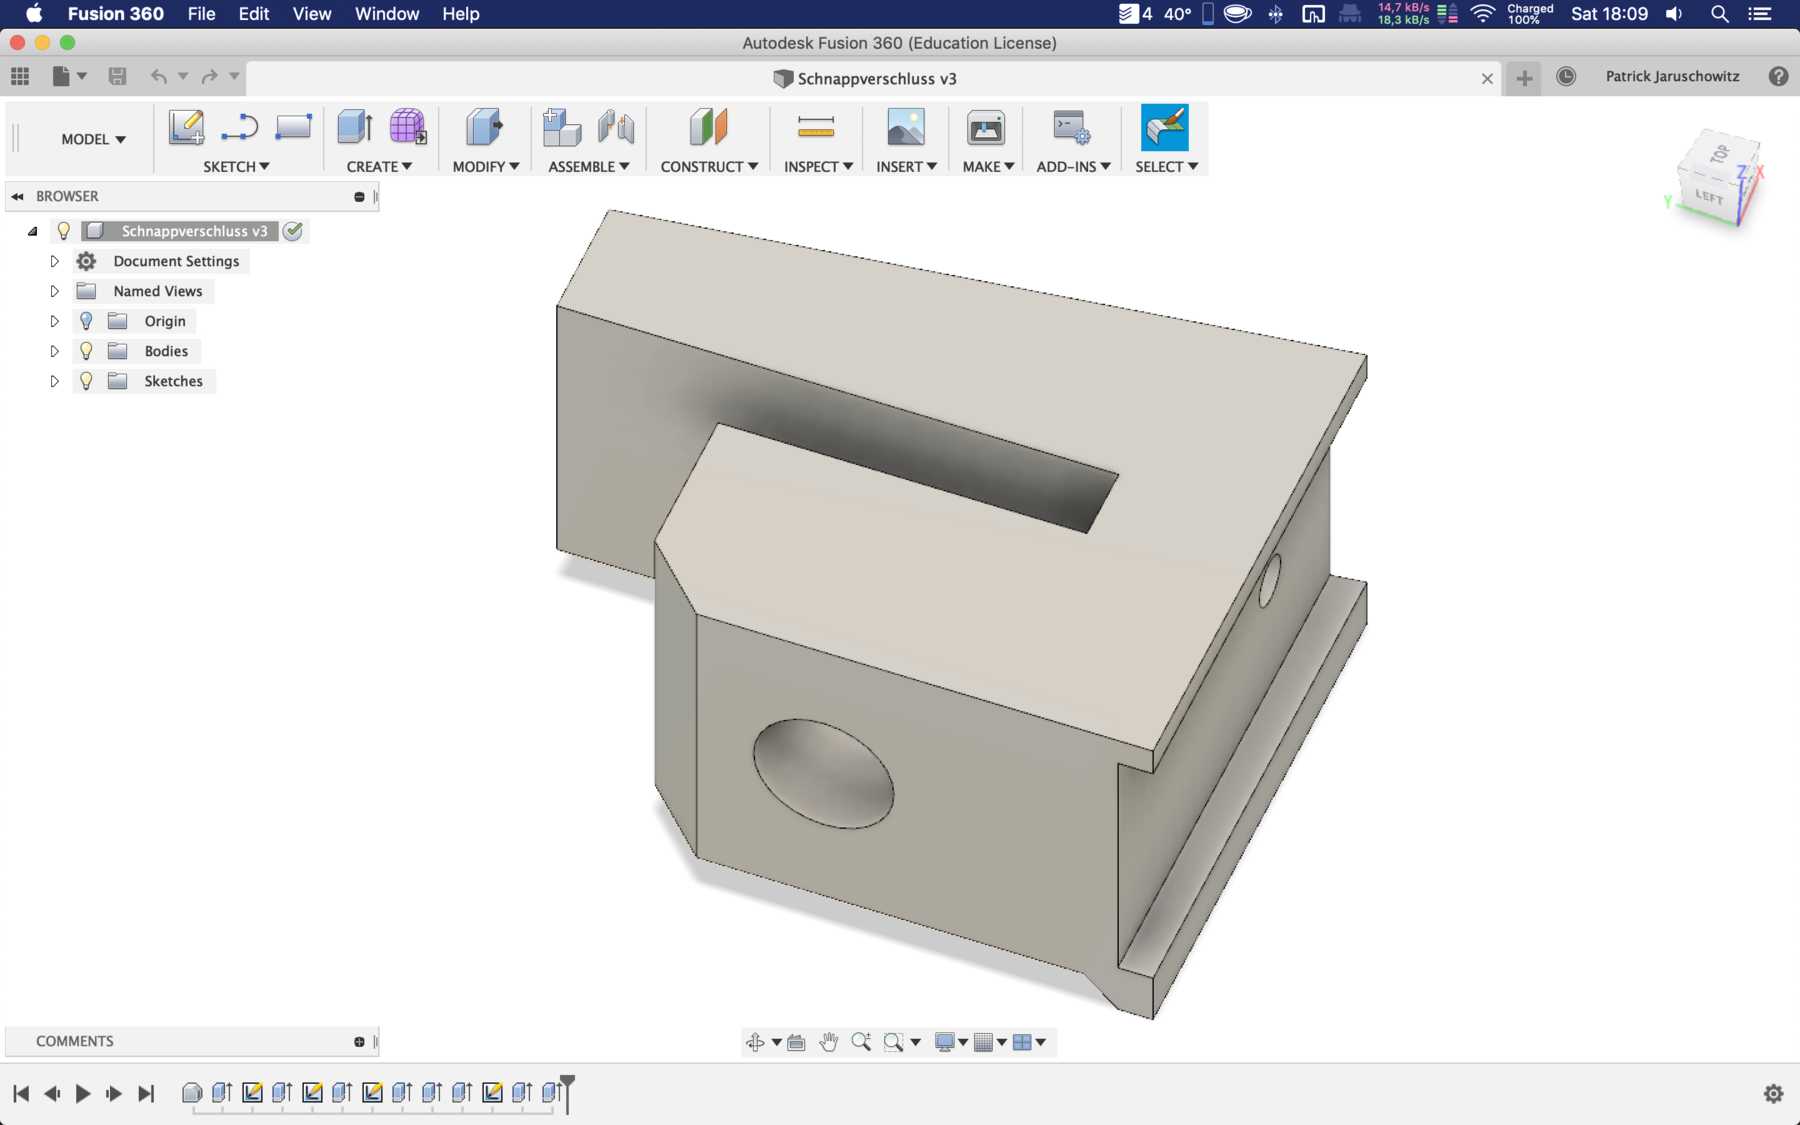This screenshot has height=1125, width=1800.
Task: Hide the Sketches folder
Action: coord(86,381)
